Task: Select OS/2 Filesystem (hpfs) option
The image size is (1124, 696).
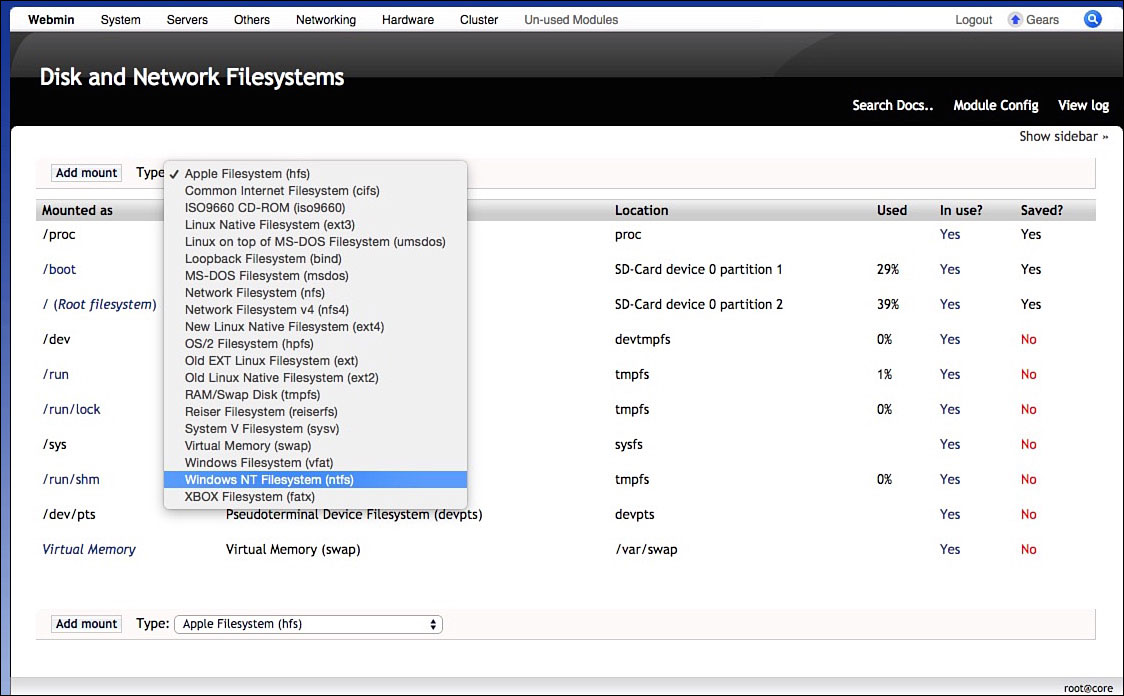Action: [x=315, y=343]
